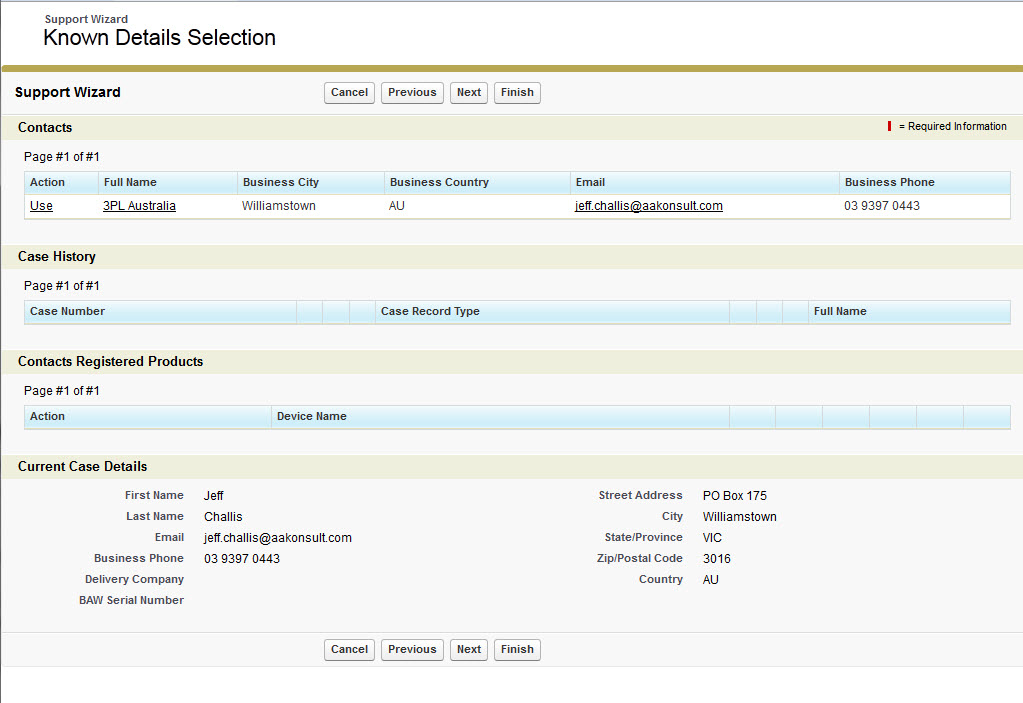Click the Delivery Company label

click(134, 580)
